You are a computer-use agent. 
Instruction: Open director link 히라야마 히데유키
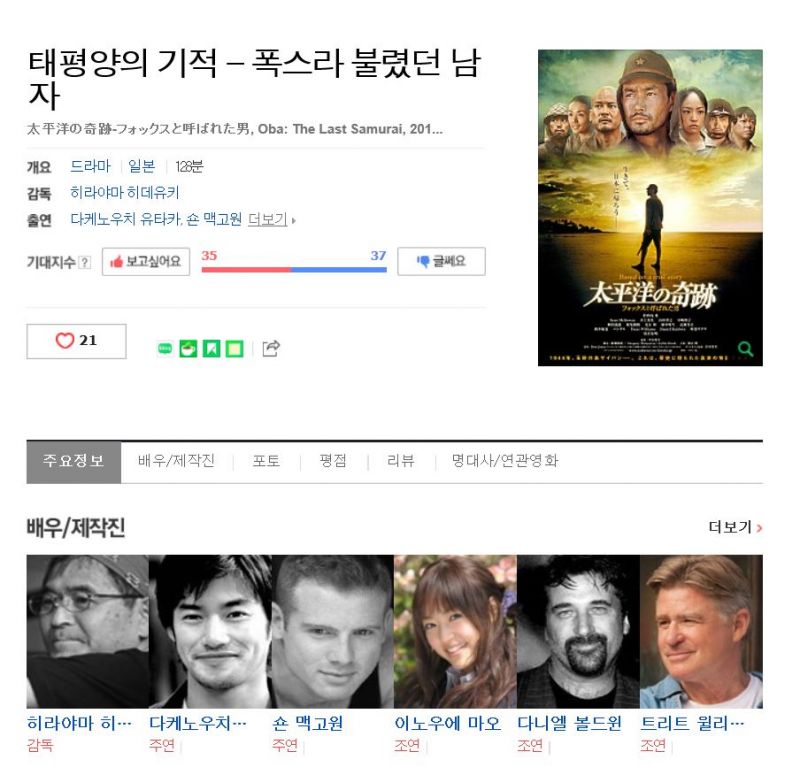(x=125, y=193)
